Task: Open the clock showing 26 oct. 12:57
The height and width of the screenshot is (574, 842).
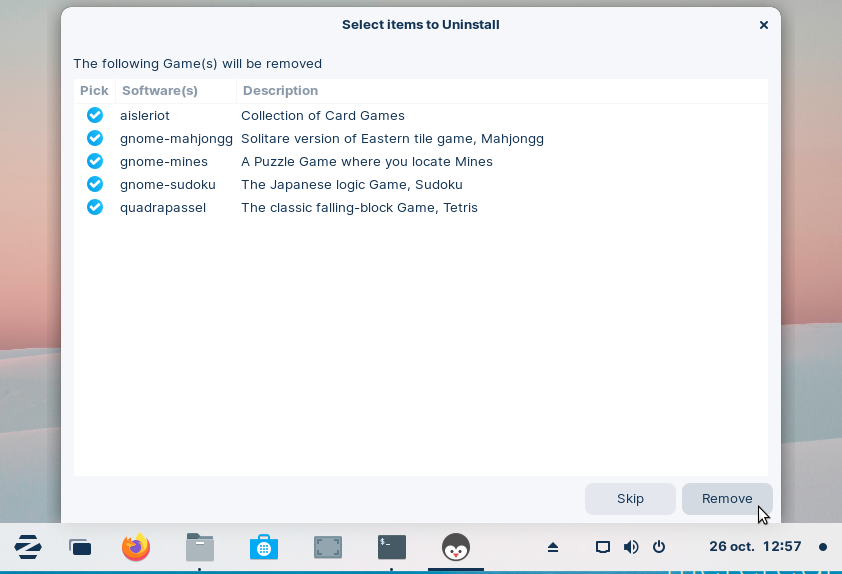Action: 755,547
